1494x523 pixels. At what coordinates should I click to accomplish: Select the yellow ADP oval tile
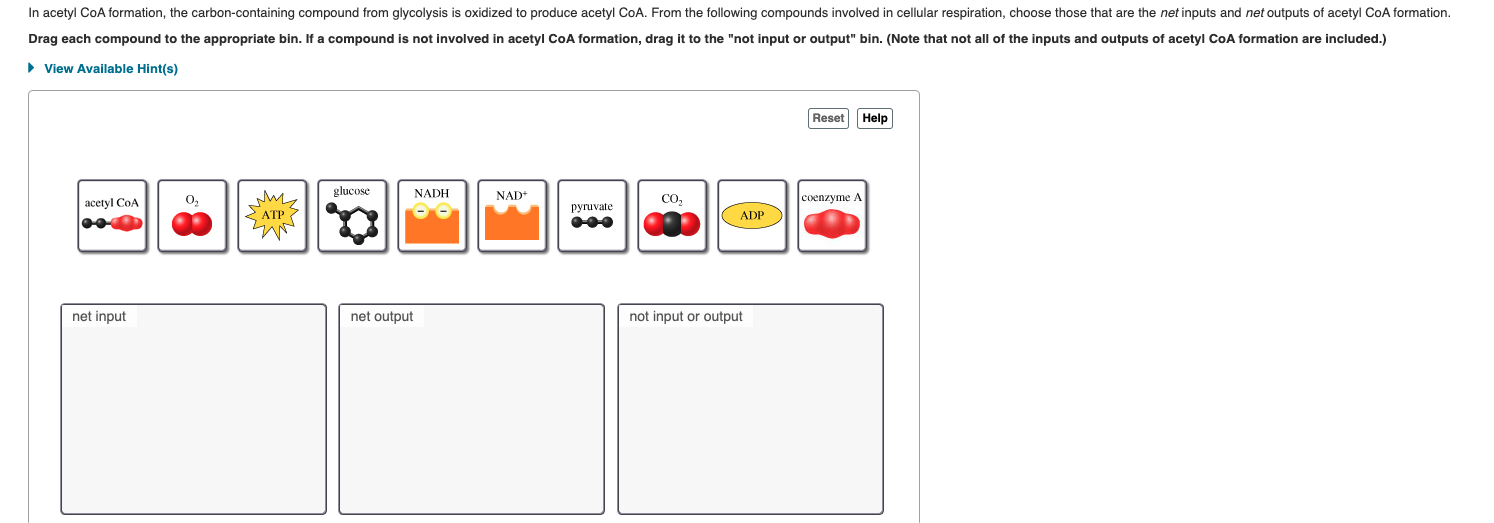click(752, 215)
